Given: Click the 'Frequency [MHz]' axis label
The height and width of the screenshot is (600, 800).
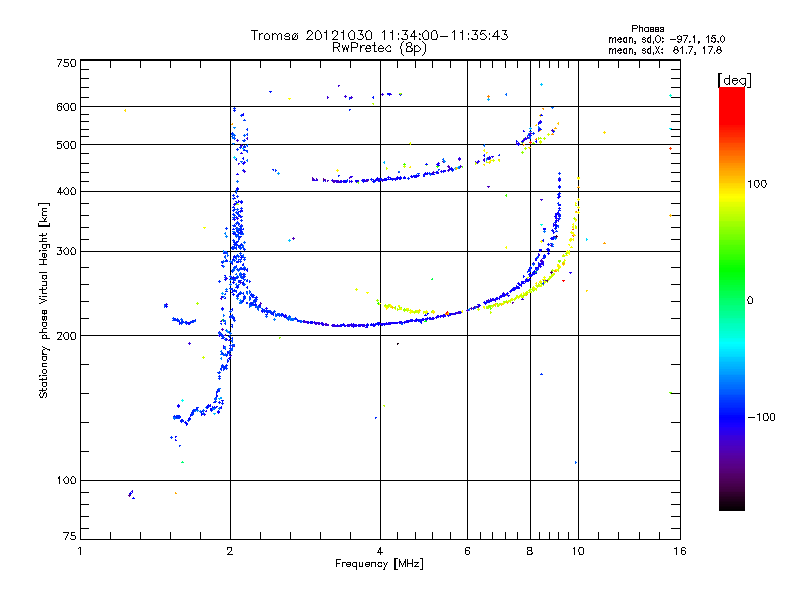Looking at the screenshot, I should 379,564.
